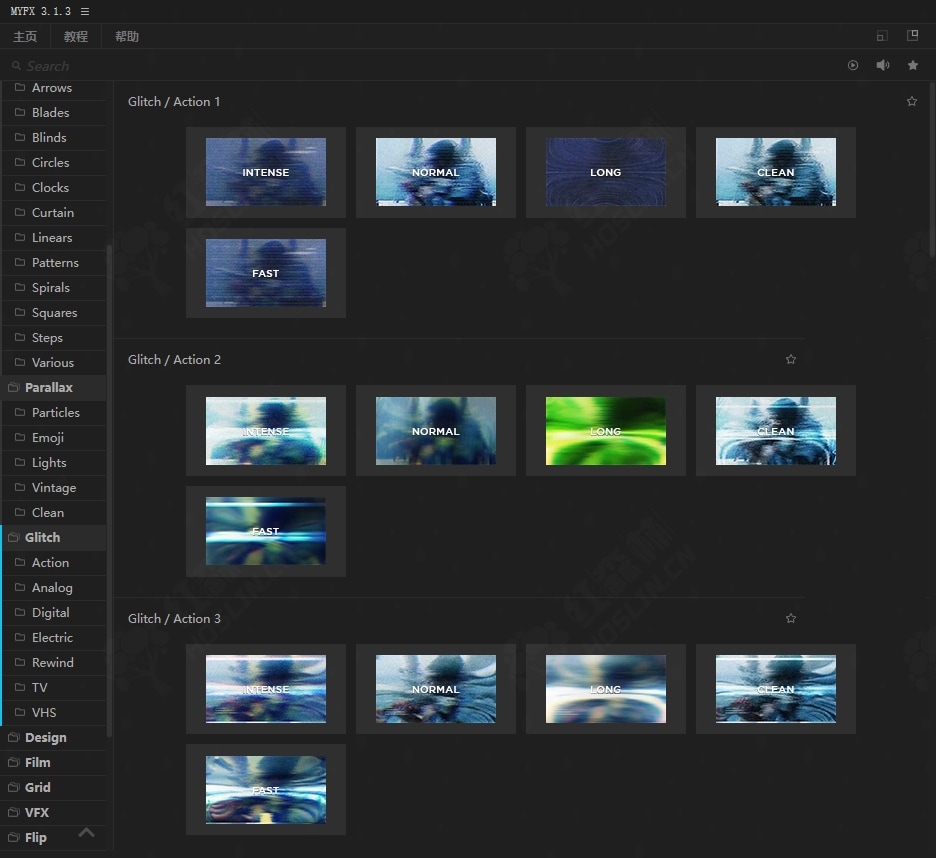Collapse the Glitch category folder
The height and width of the screenshot is (858, 936).
coord(43,537)
